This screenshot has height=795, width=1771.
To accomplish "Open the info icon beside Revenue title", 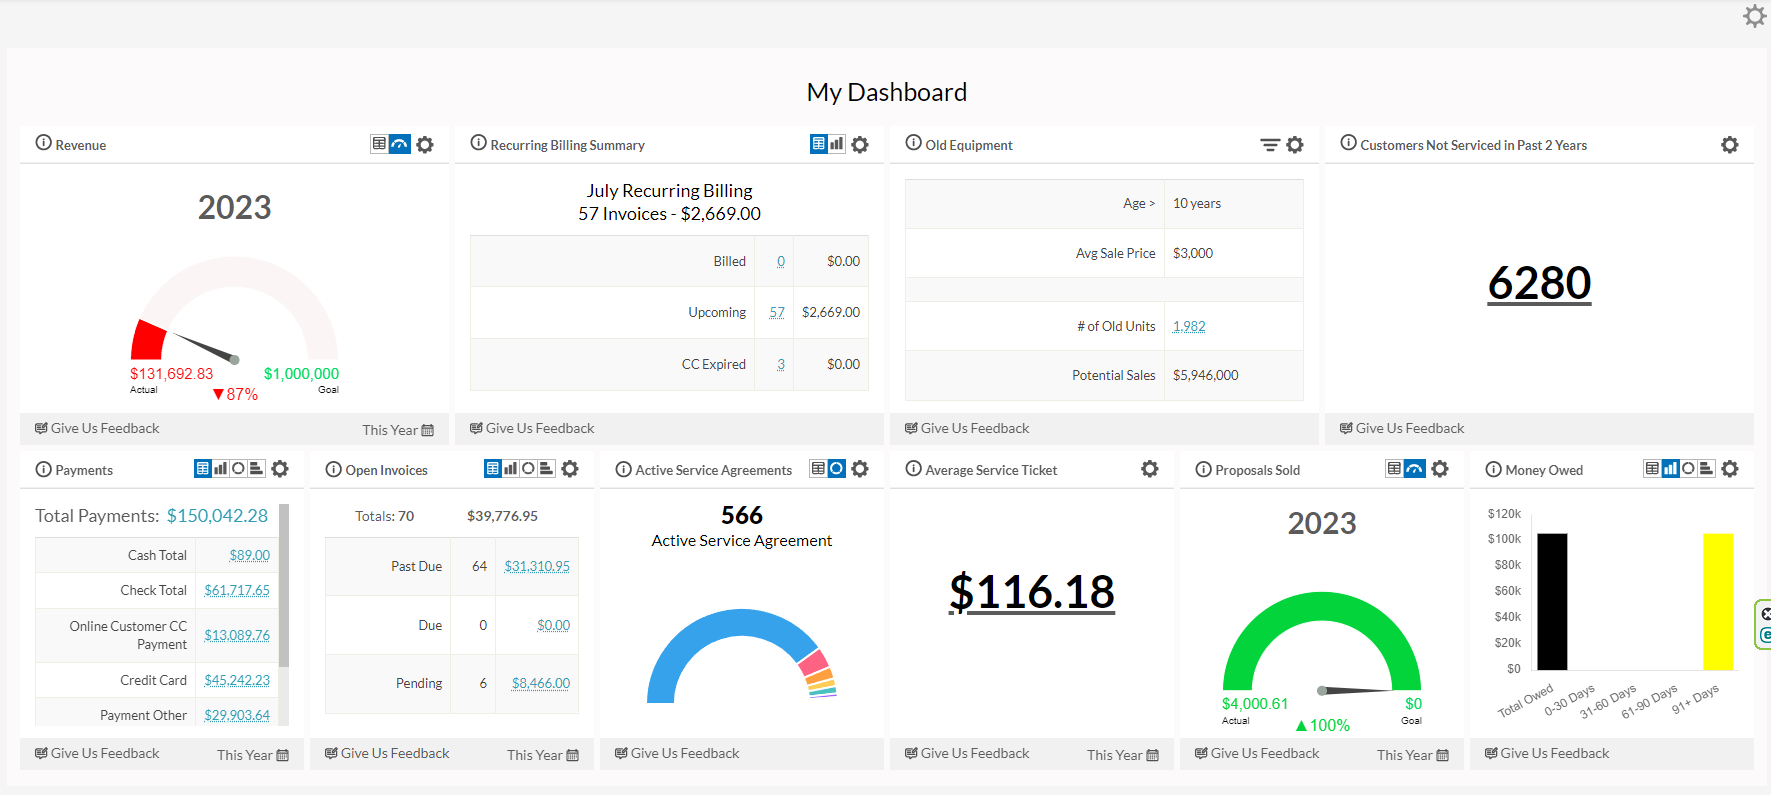I will [43, 143].
